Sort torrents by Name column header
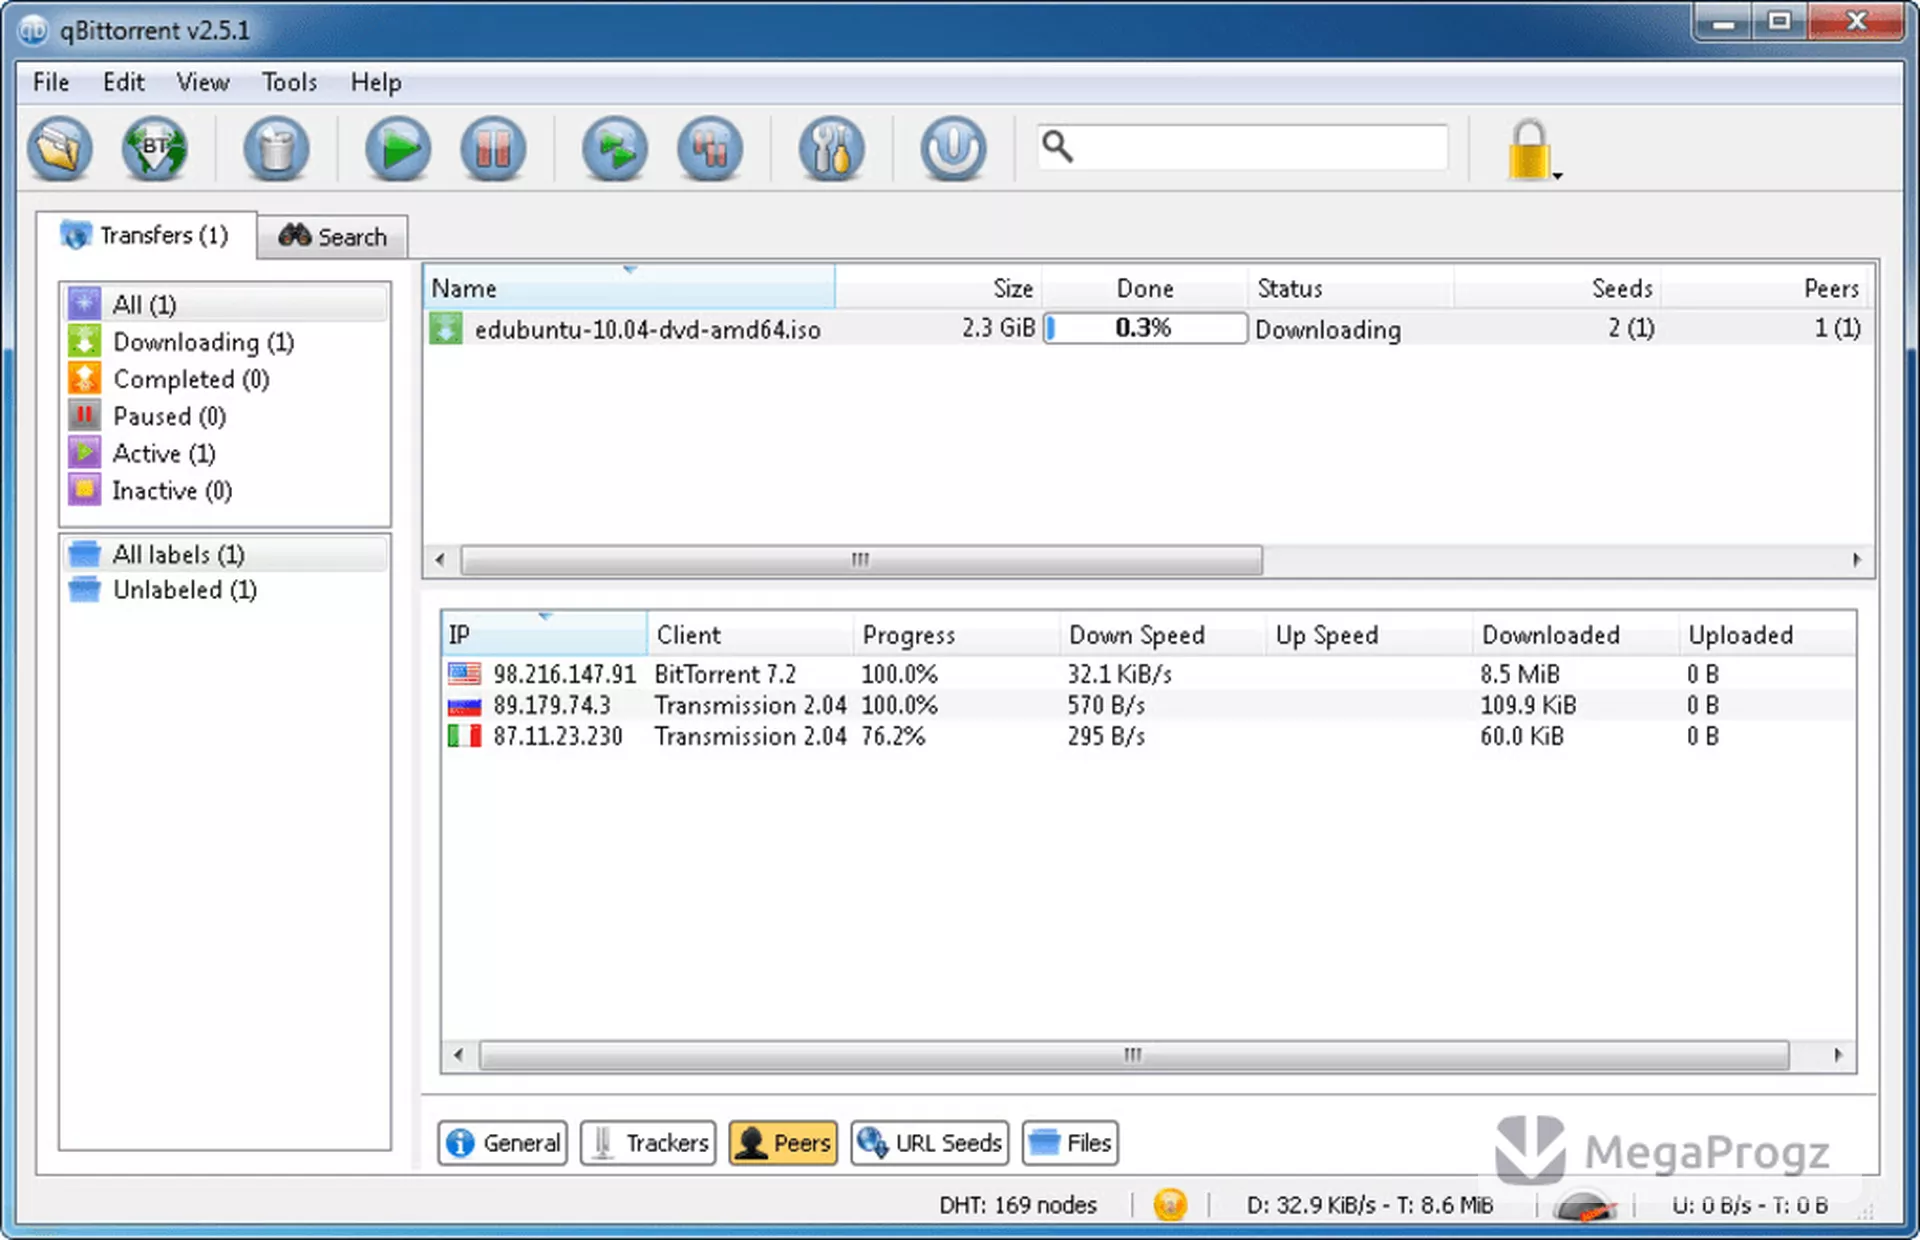 click(629, 288)
